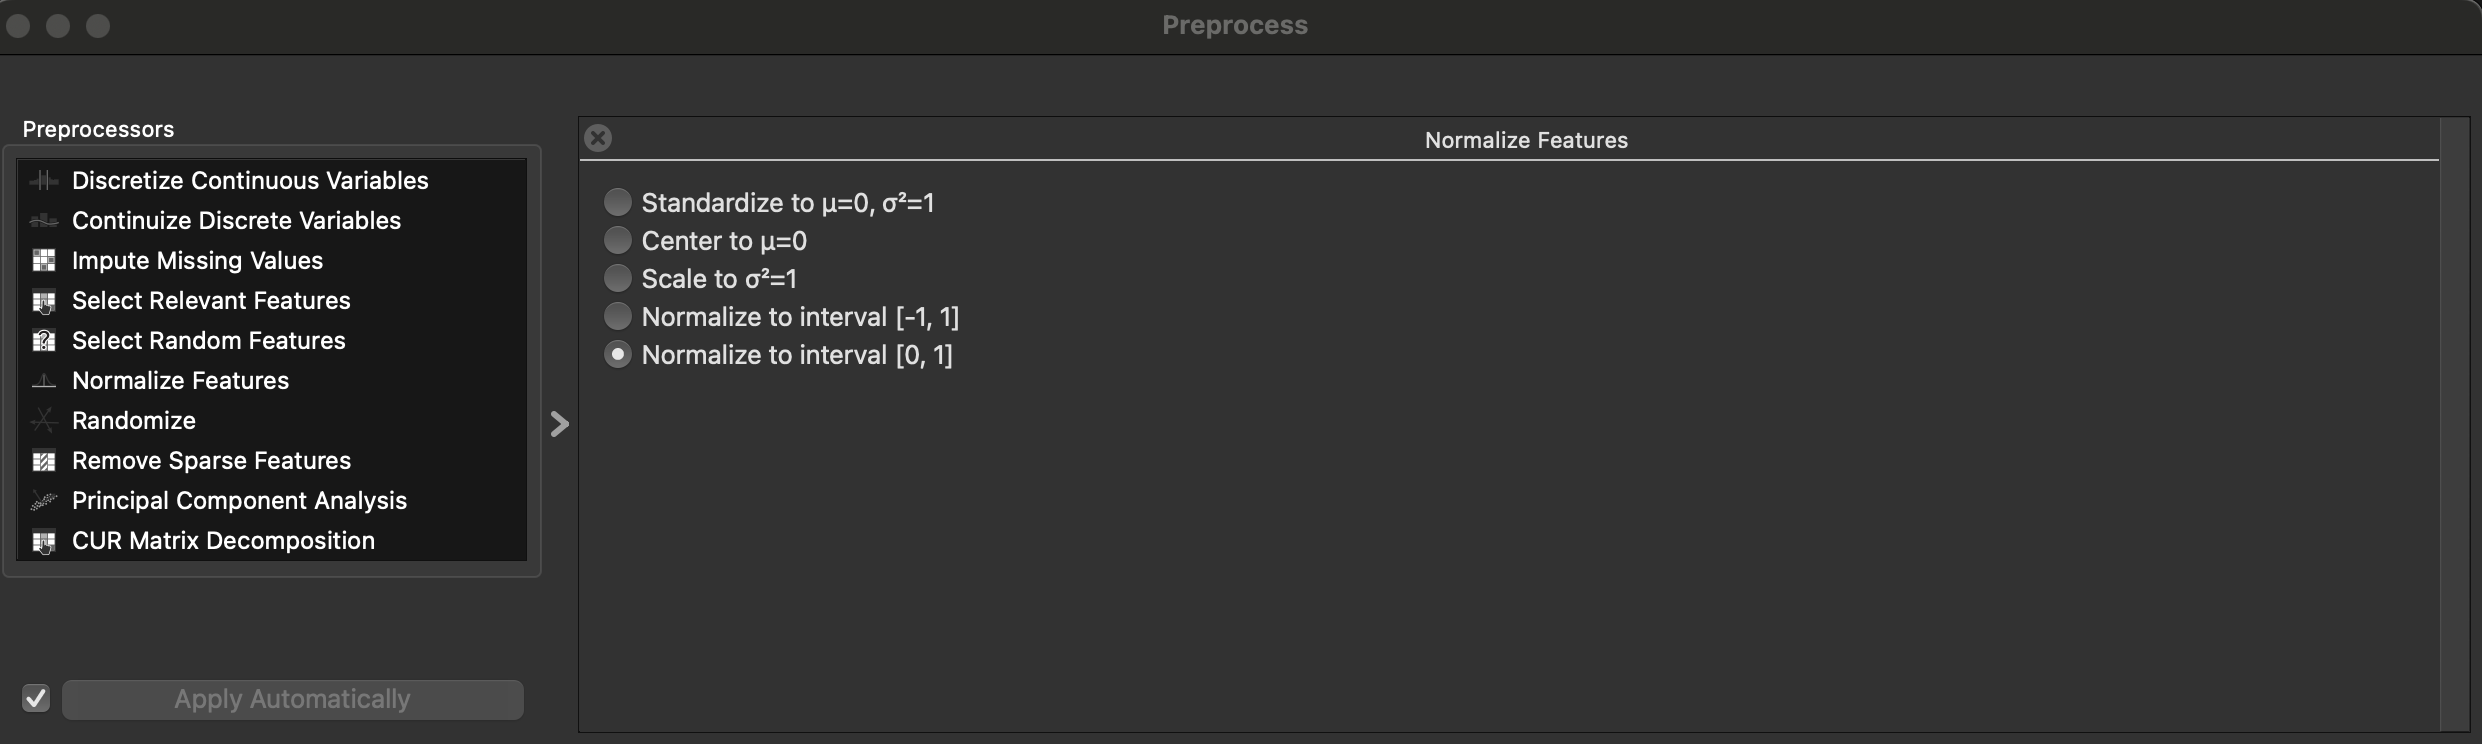Click the Remove Sparse Features icon
Image resolution: width=2482 pixels, height=744 pixels.
(44, 461)
